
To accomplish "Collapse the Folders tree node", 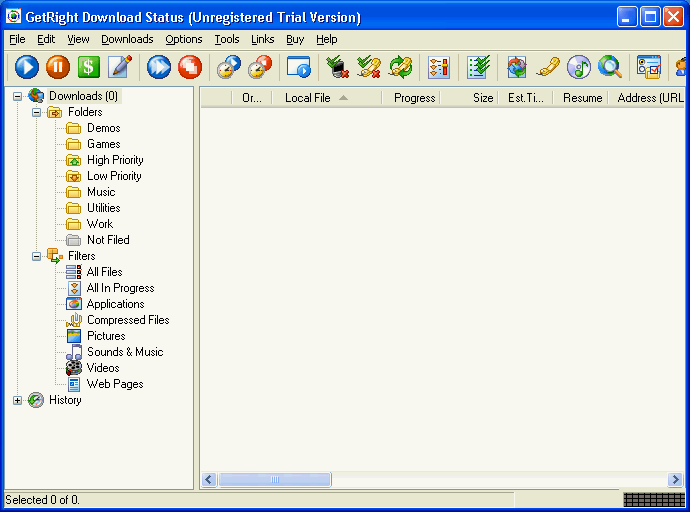I will (37, 112).
